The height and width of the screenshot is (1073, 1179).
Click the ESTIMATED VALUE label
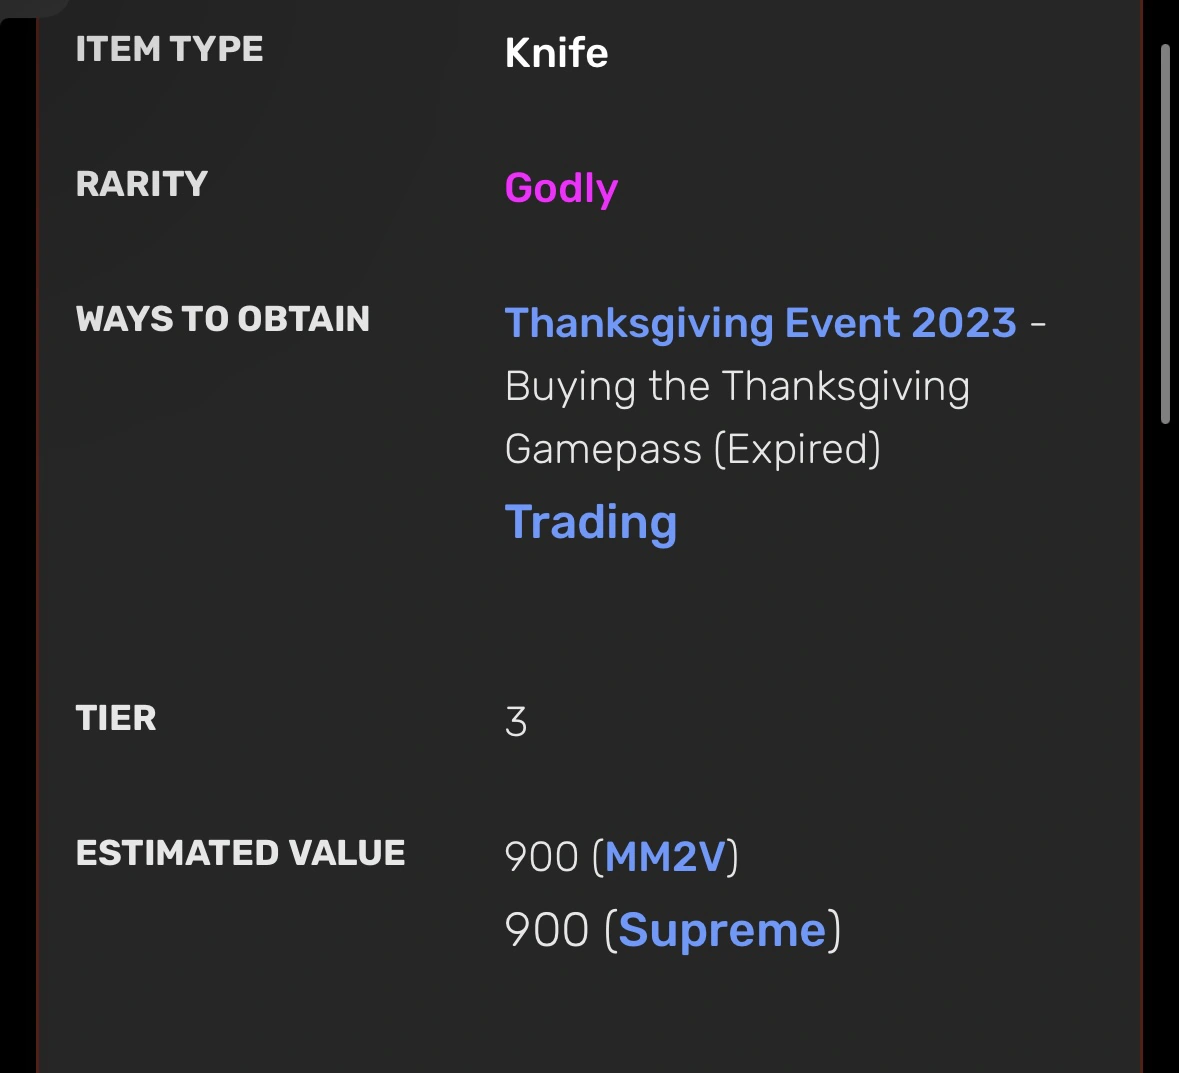240,852
